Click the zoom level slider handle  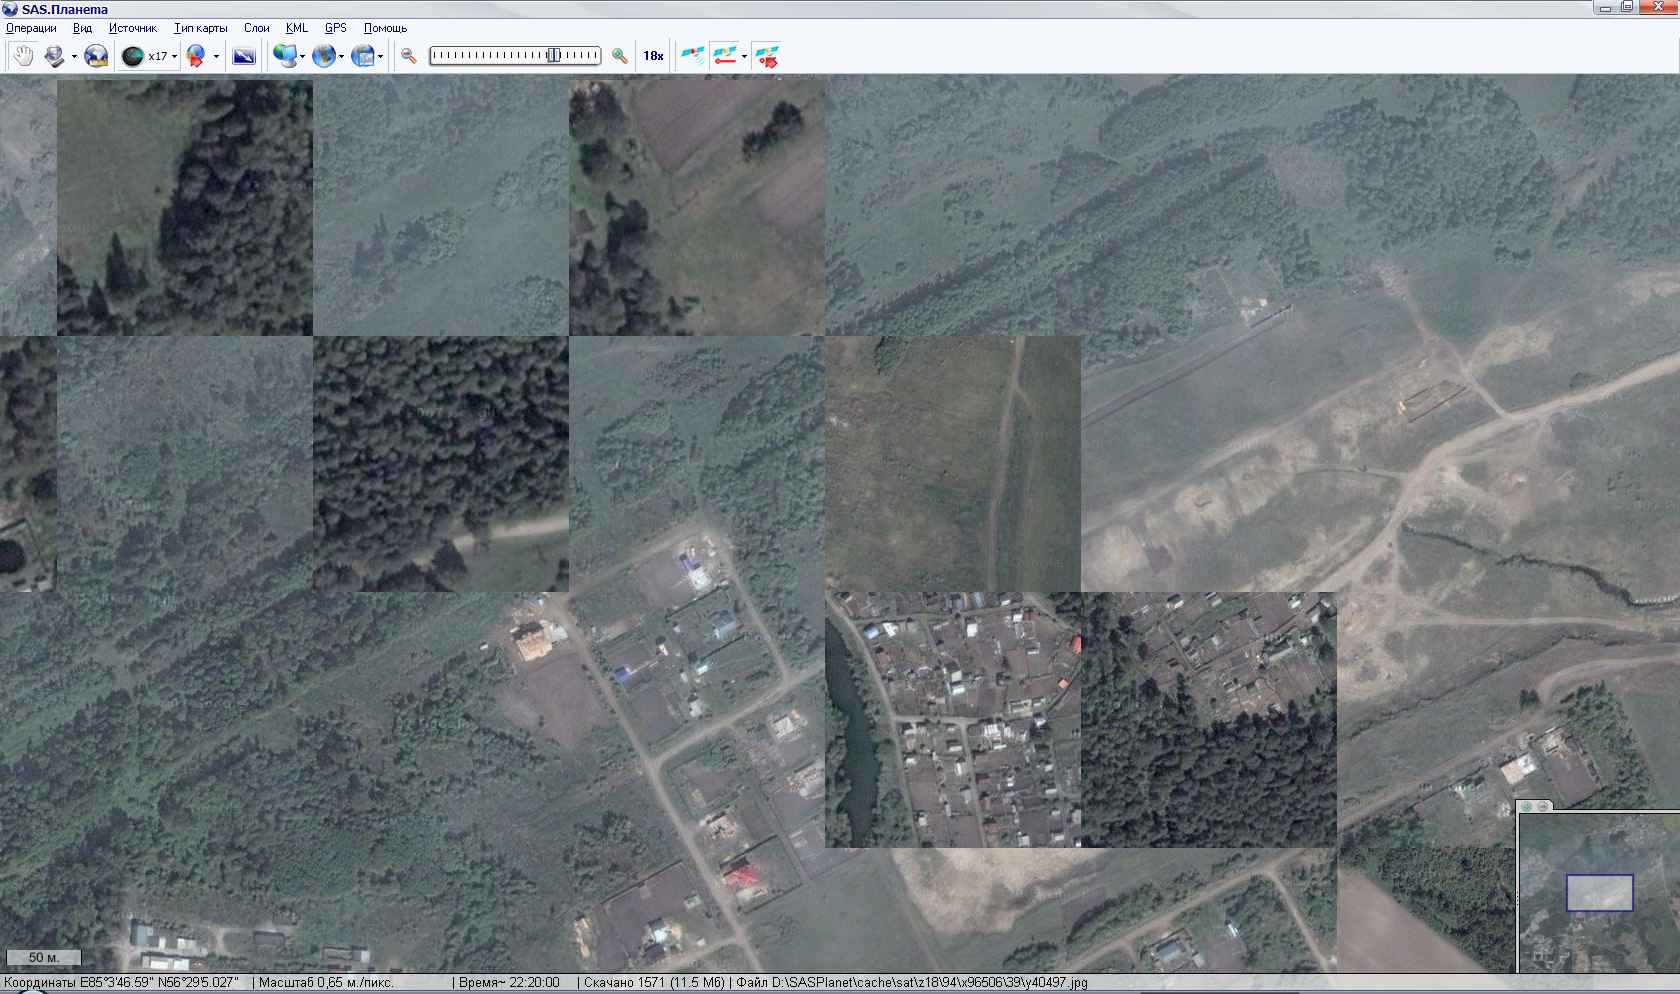coord(553,56)
